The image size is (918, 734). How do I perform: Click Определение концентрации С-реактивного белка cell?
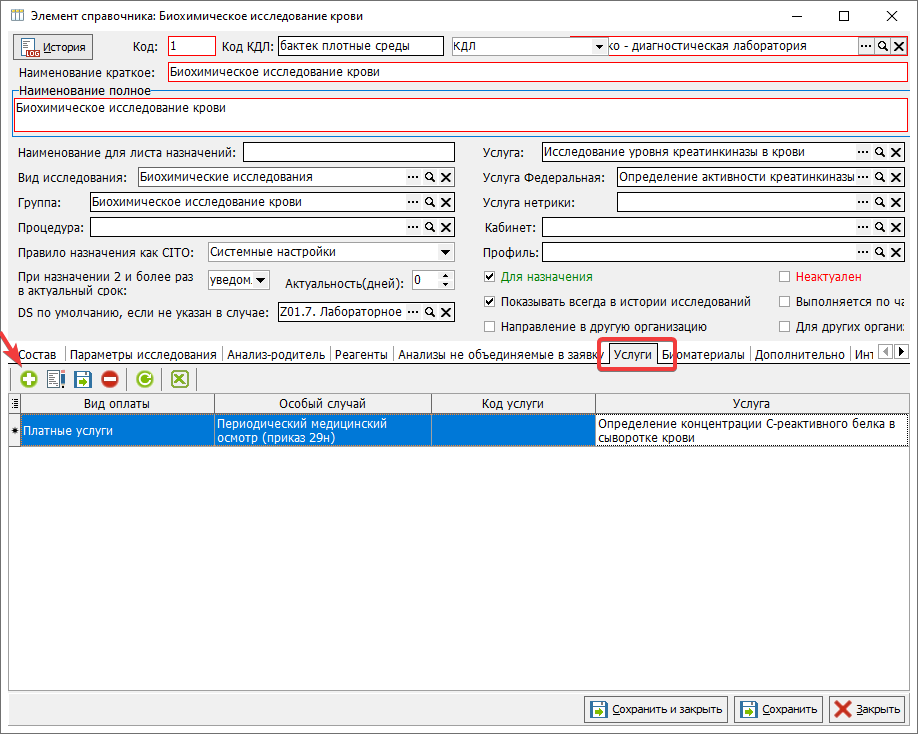pos(752,431)
